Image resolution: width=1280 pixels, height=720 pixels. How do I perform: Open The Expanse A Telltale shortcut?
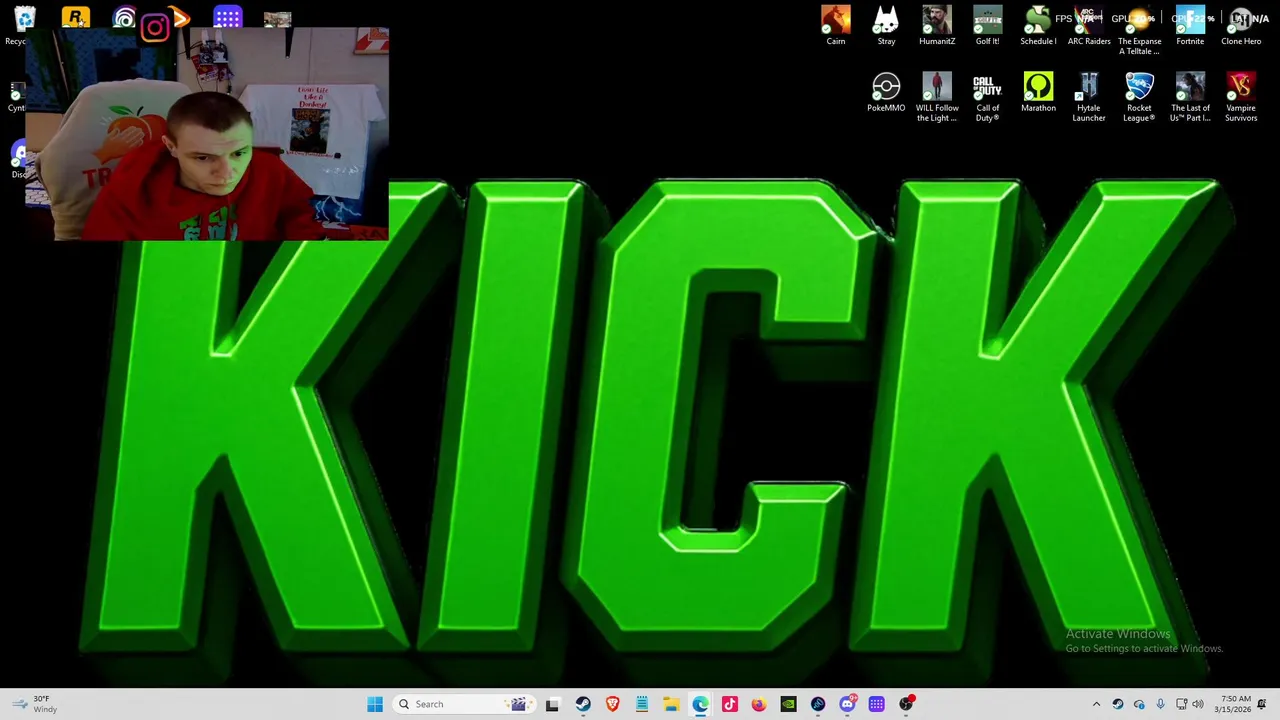coord(1139,30)
